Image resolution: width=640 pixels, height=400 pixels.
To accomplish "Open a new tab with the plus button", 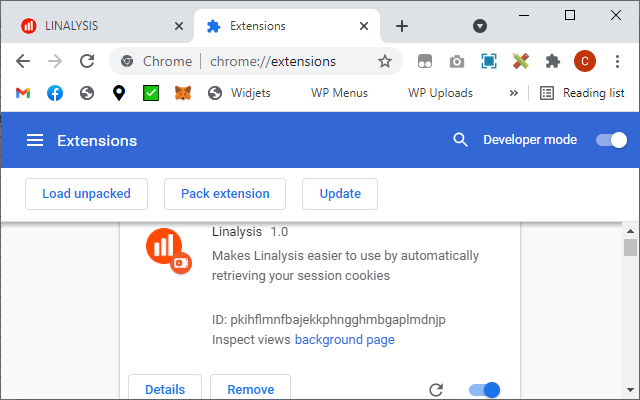I will click(402, 26).
